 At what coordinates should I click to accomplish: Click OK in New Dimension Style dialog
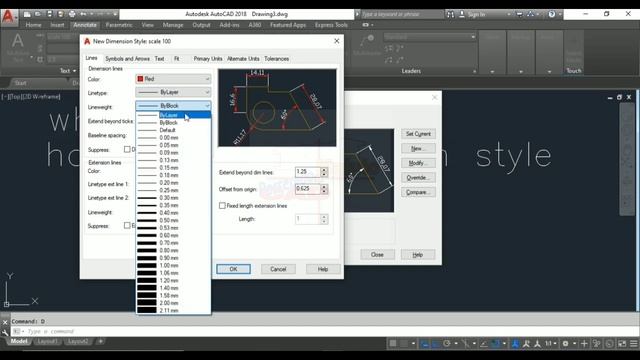click(x=233, y=269)
